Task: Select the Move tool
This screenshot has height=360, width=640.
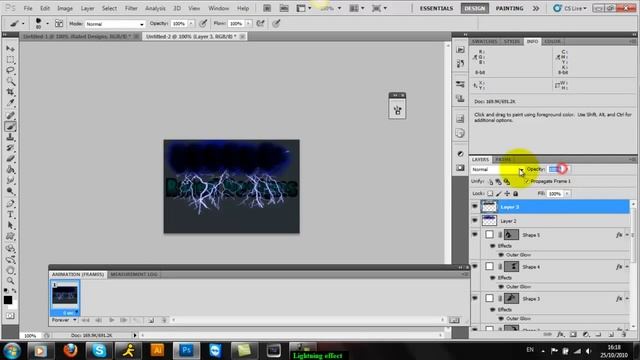Action: (x=10, y=49)
